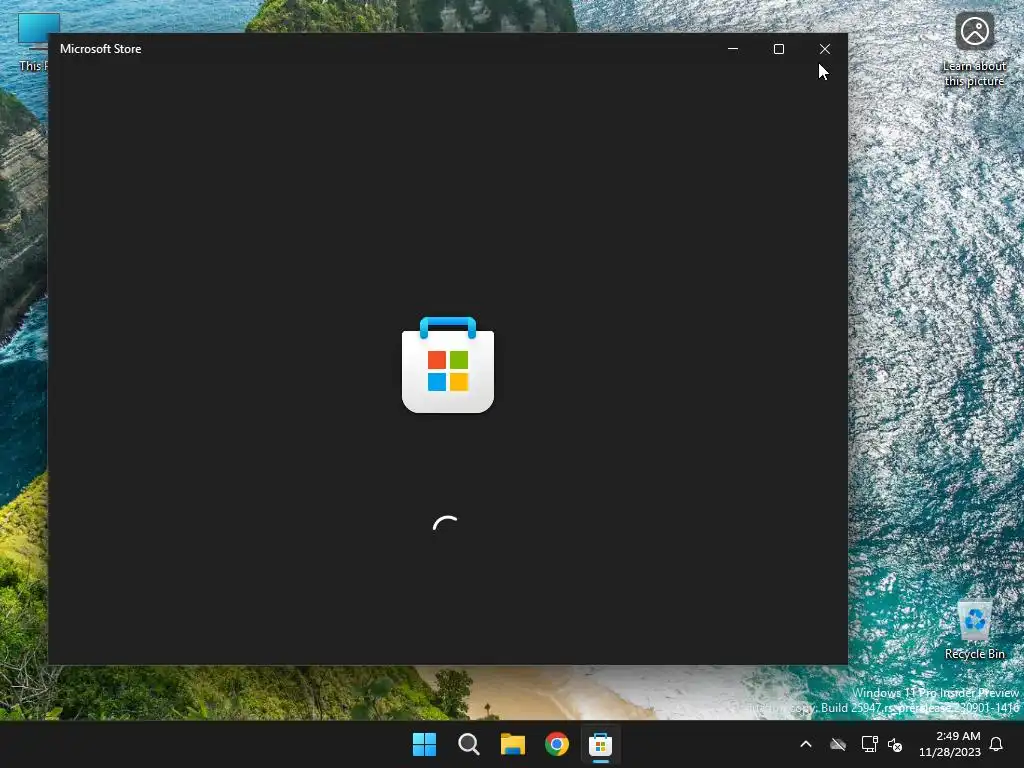Show hidden icons in the system tray

806,744
